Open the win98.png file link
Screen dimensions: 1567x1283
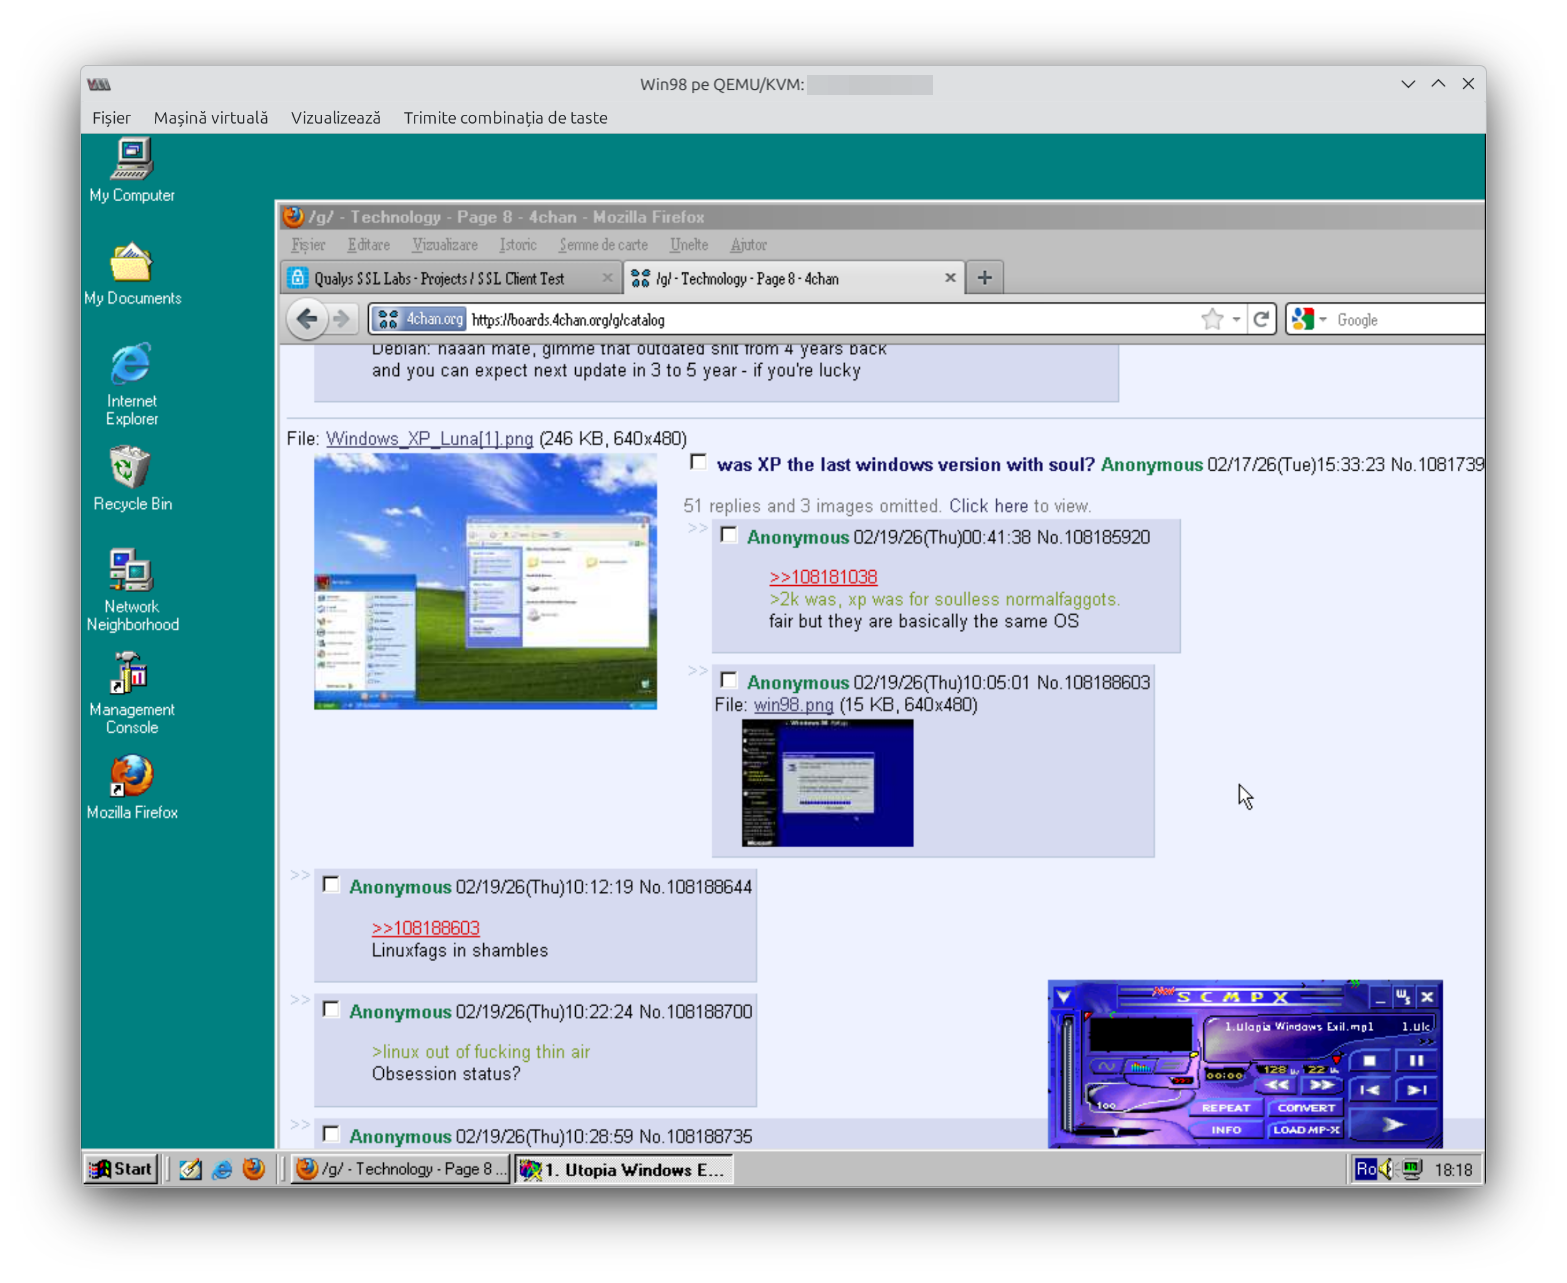pos(793,705)
